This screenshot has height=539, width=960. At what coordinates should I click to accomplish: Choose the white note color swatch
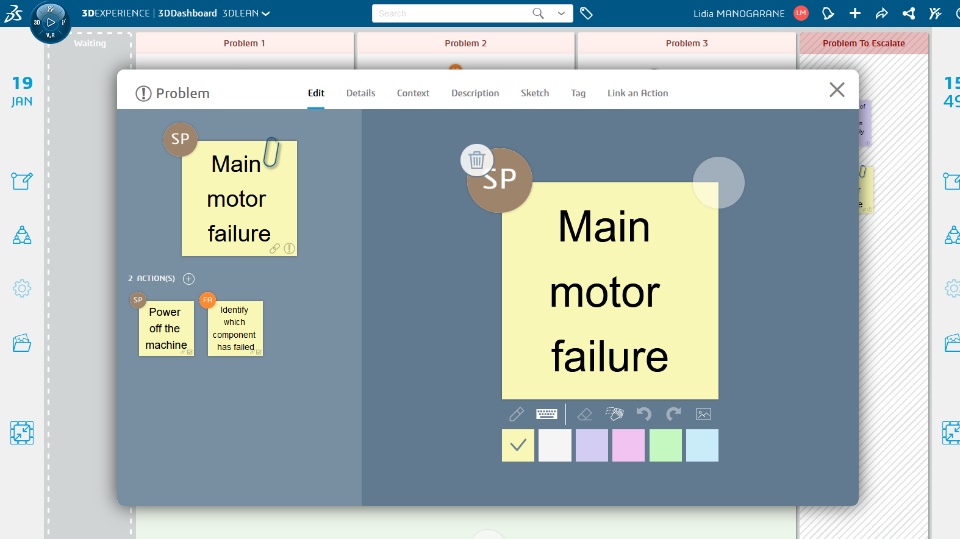click(555, 445)
